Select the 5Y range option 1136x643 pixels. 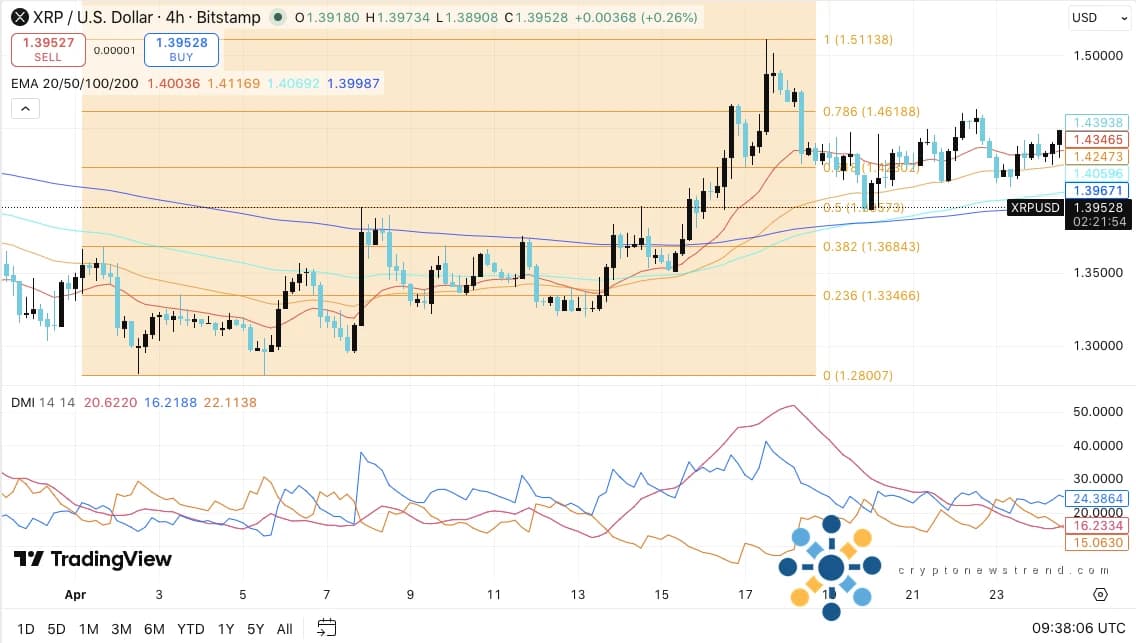pyautogui.click(x=255, y=629)
